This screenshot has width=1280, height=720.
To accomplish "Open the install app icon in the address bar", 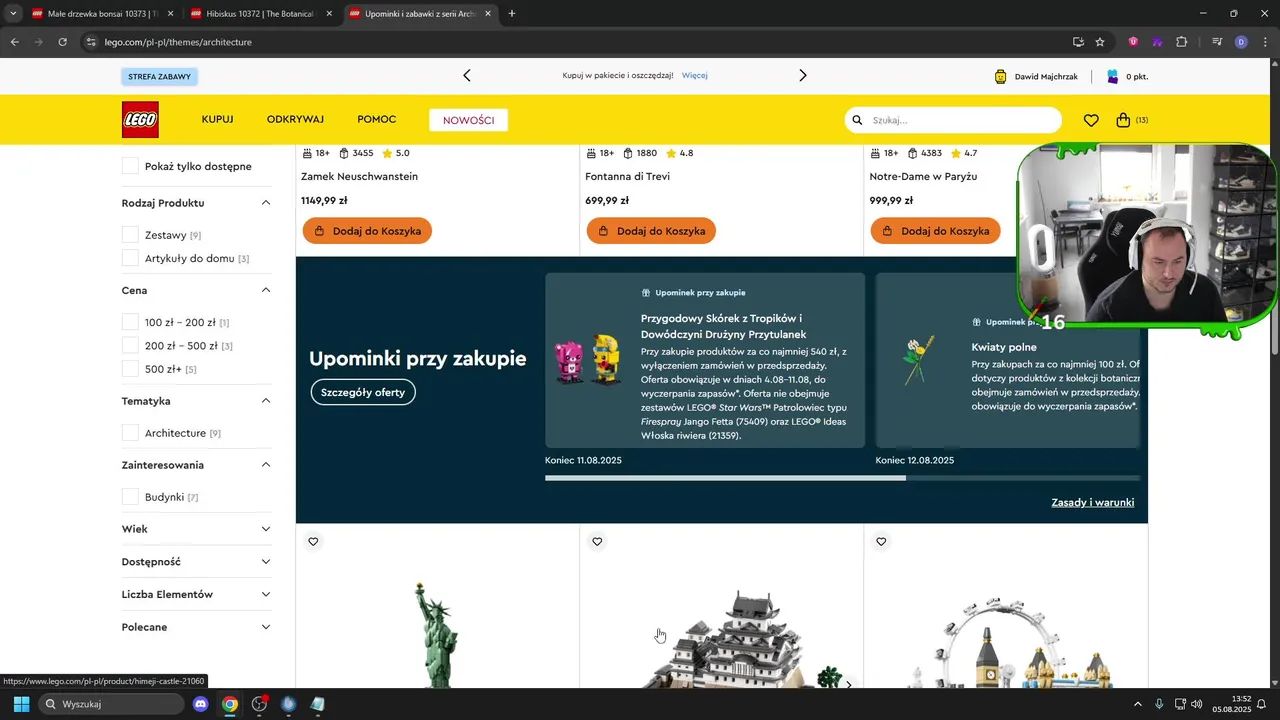I will click(x=1078, y=42).
